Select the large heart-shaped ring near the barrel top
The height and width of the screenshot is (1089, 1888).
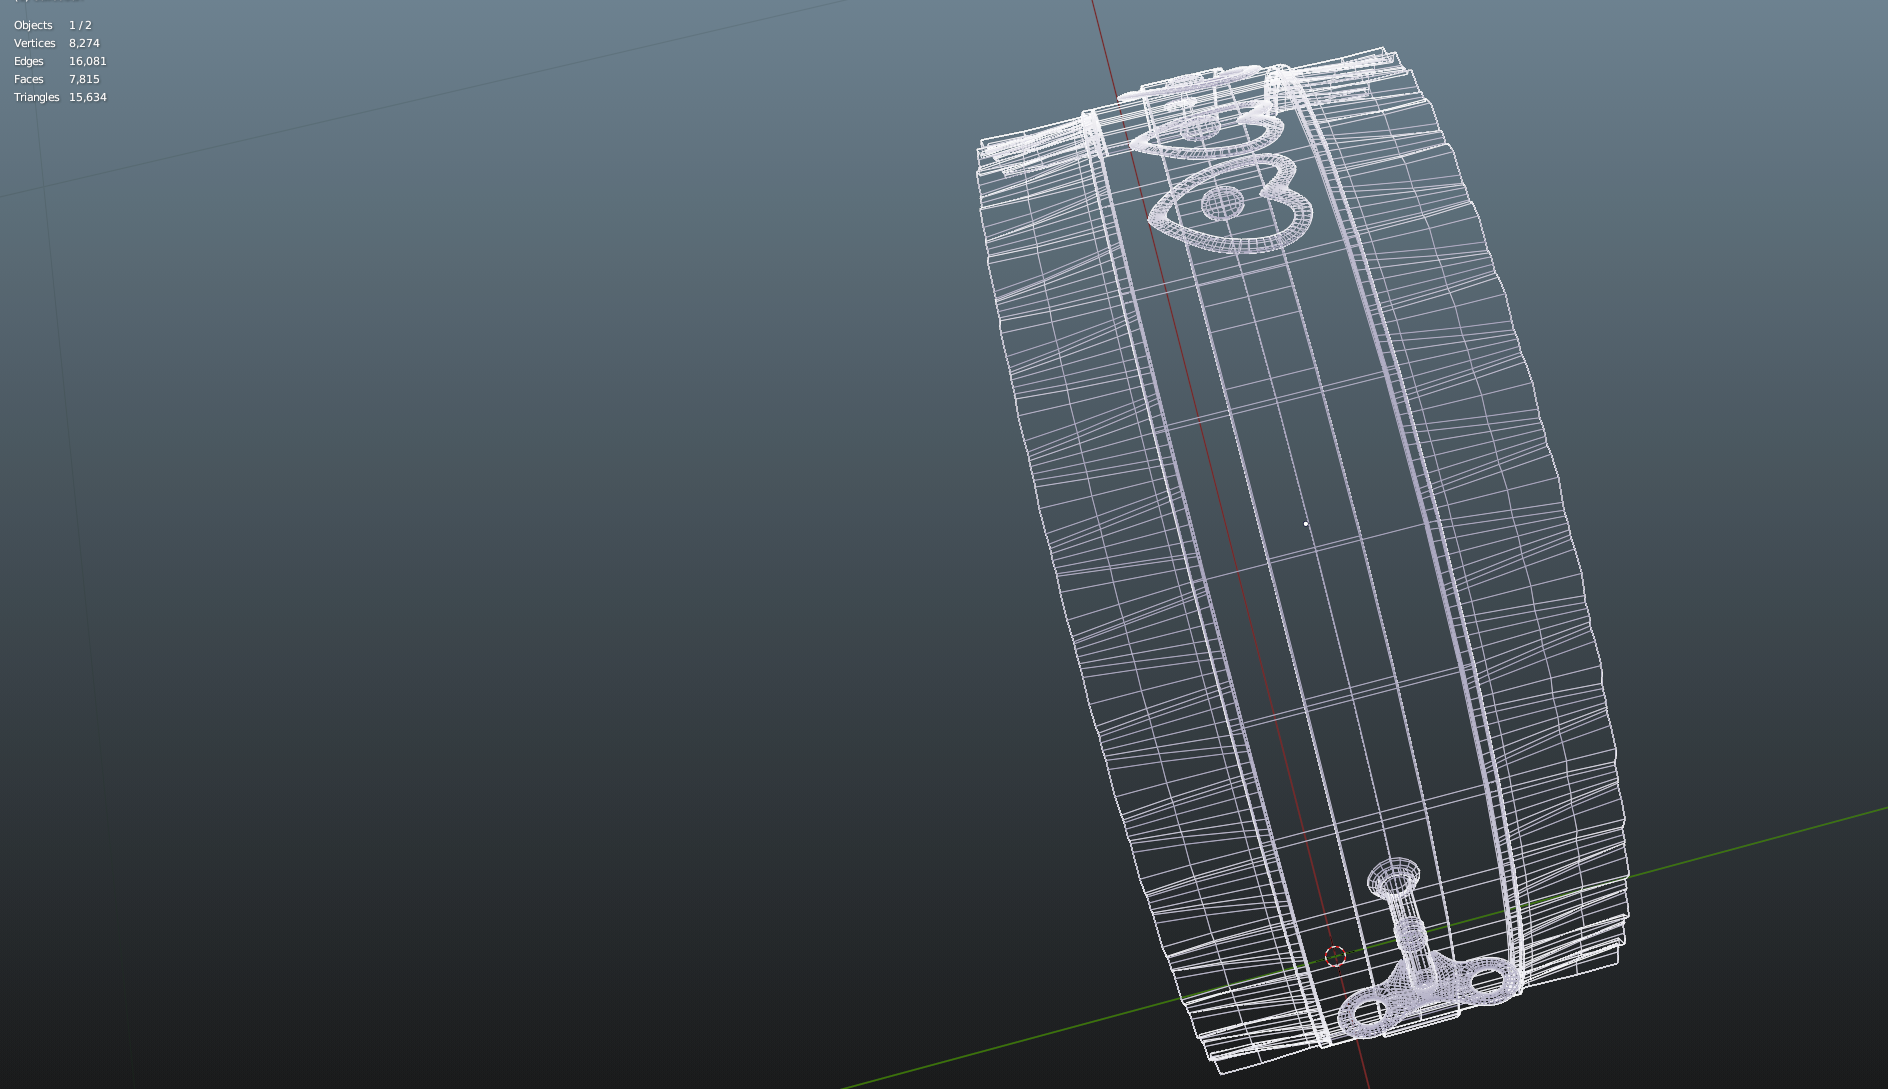tap(1231, 204)
